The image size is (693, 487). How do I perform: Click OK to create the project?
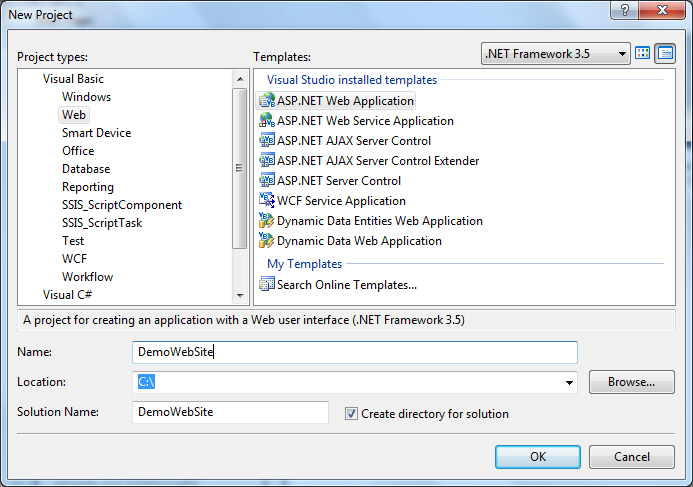coord(538,457)
